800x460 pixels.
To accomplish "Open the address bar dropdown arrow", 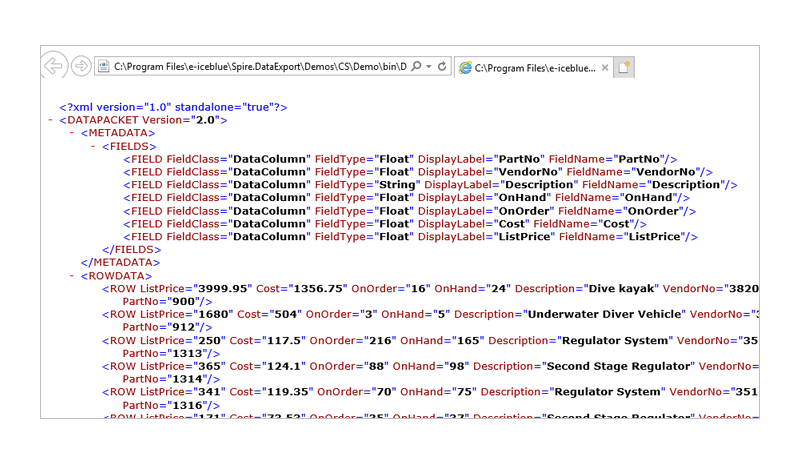I will point(428,67).
